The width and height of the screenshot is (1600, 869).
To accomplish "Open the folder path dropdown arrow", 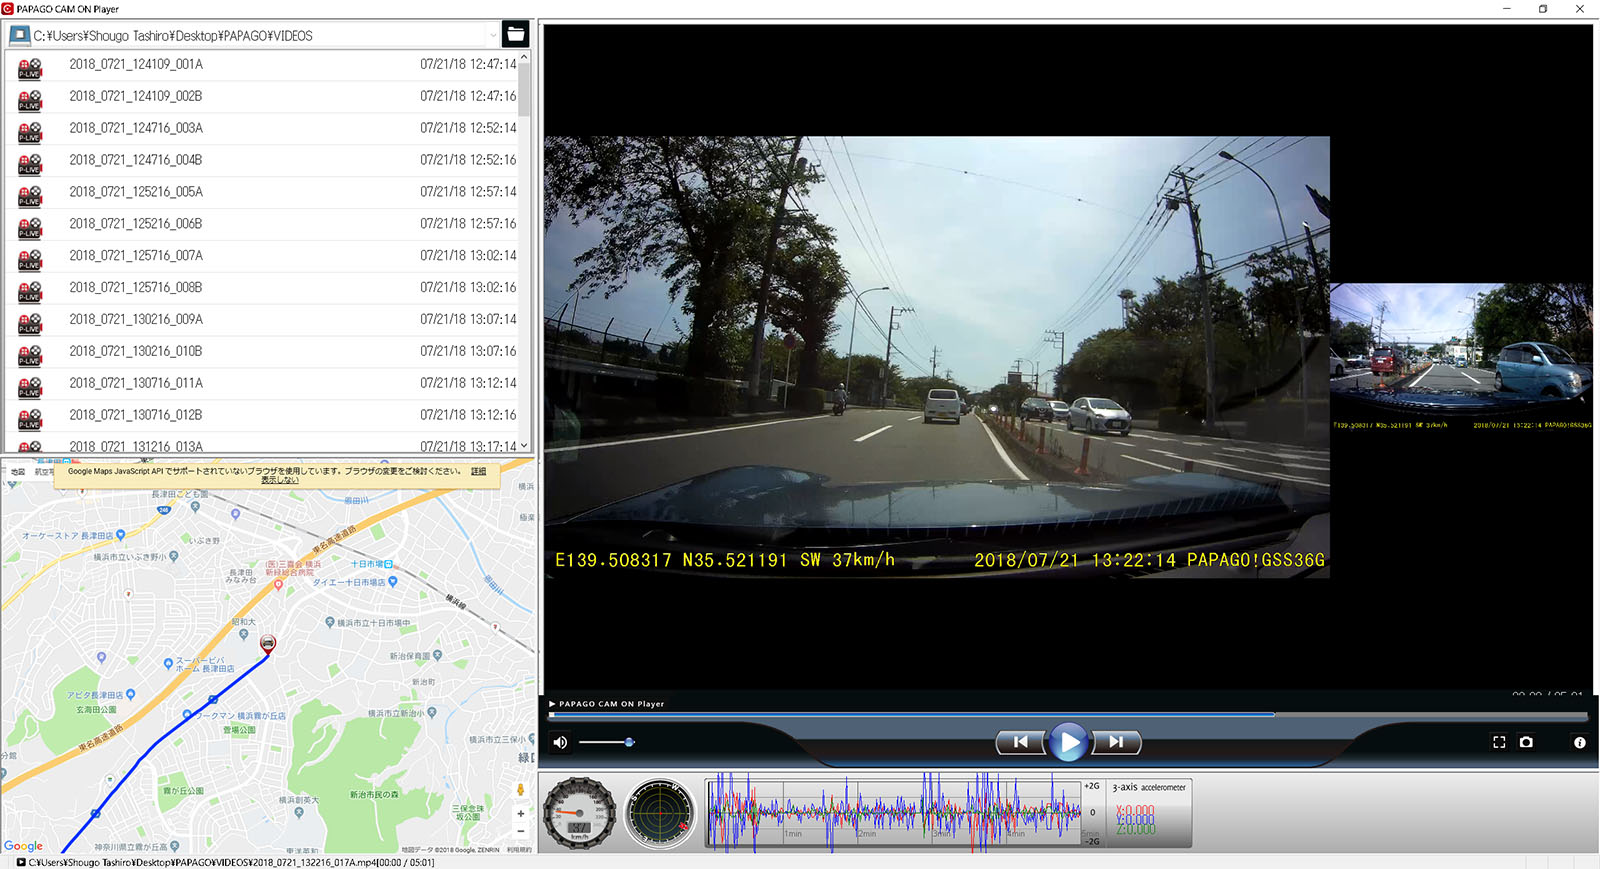I will tap(492, 35).
